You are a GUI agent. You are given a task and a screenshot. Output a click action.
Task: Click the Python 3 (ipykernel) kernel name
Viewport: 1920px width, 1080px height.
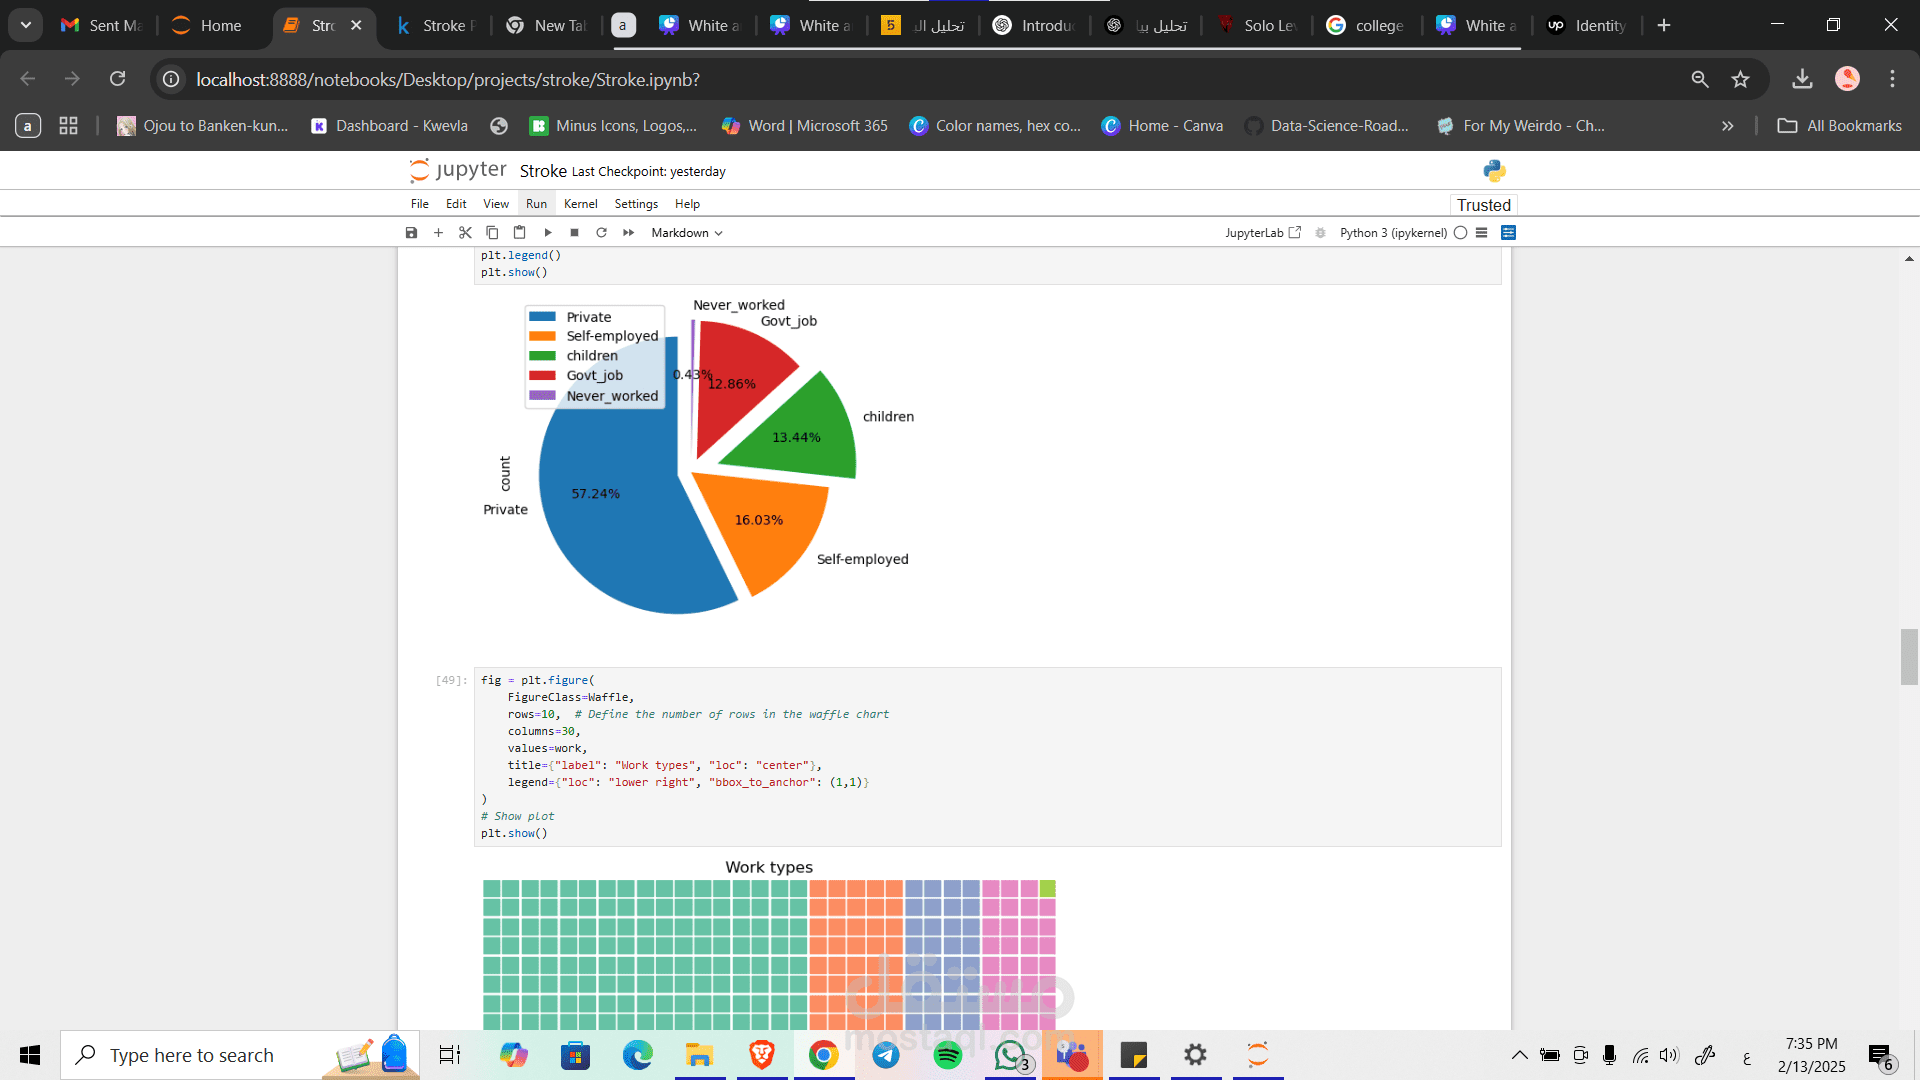click(x=1393, y=233)
